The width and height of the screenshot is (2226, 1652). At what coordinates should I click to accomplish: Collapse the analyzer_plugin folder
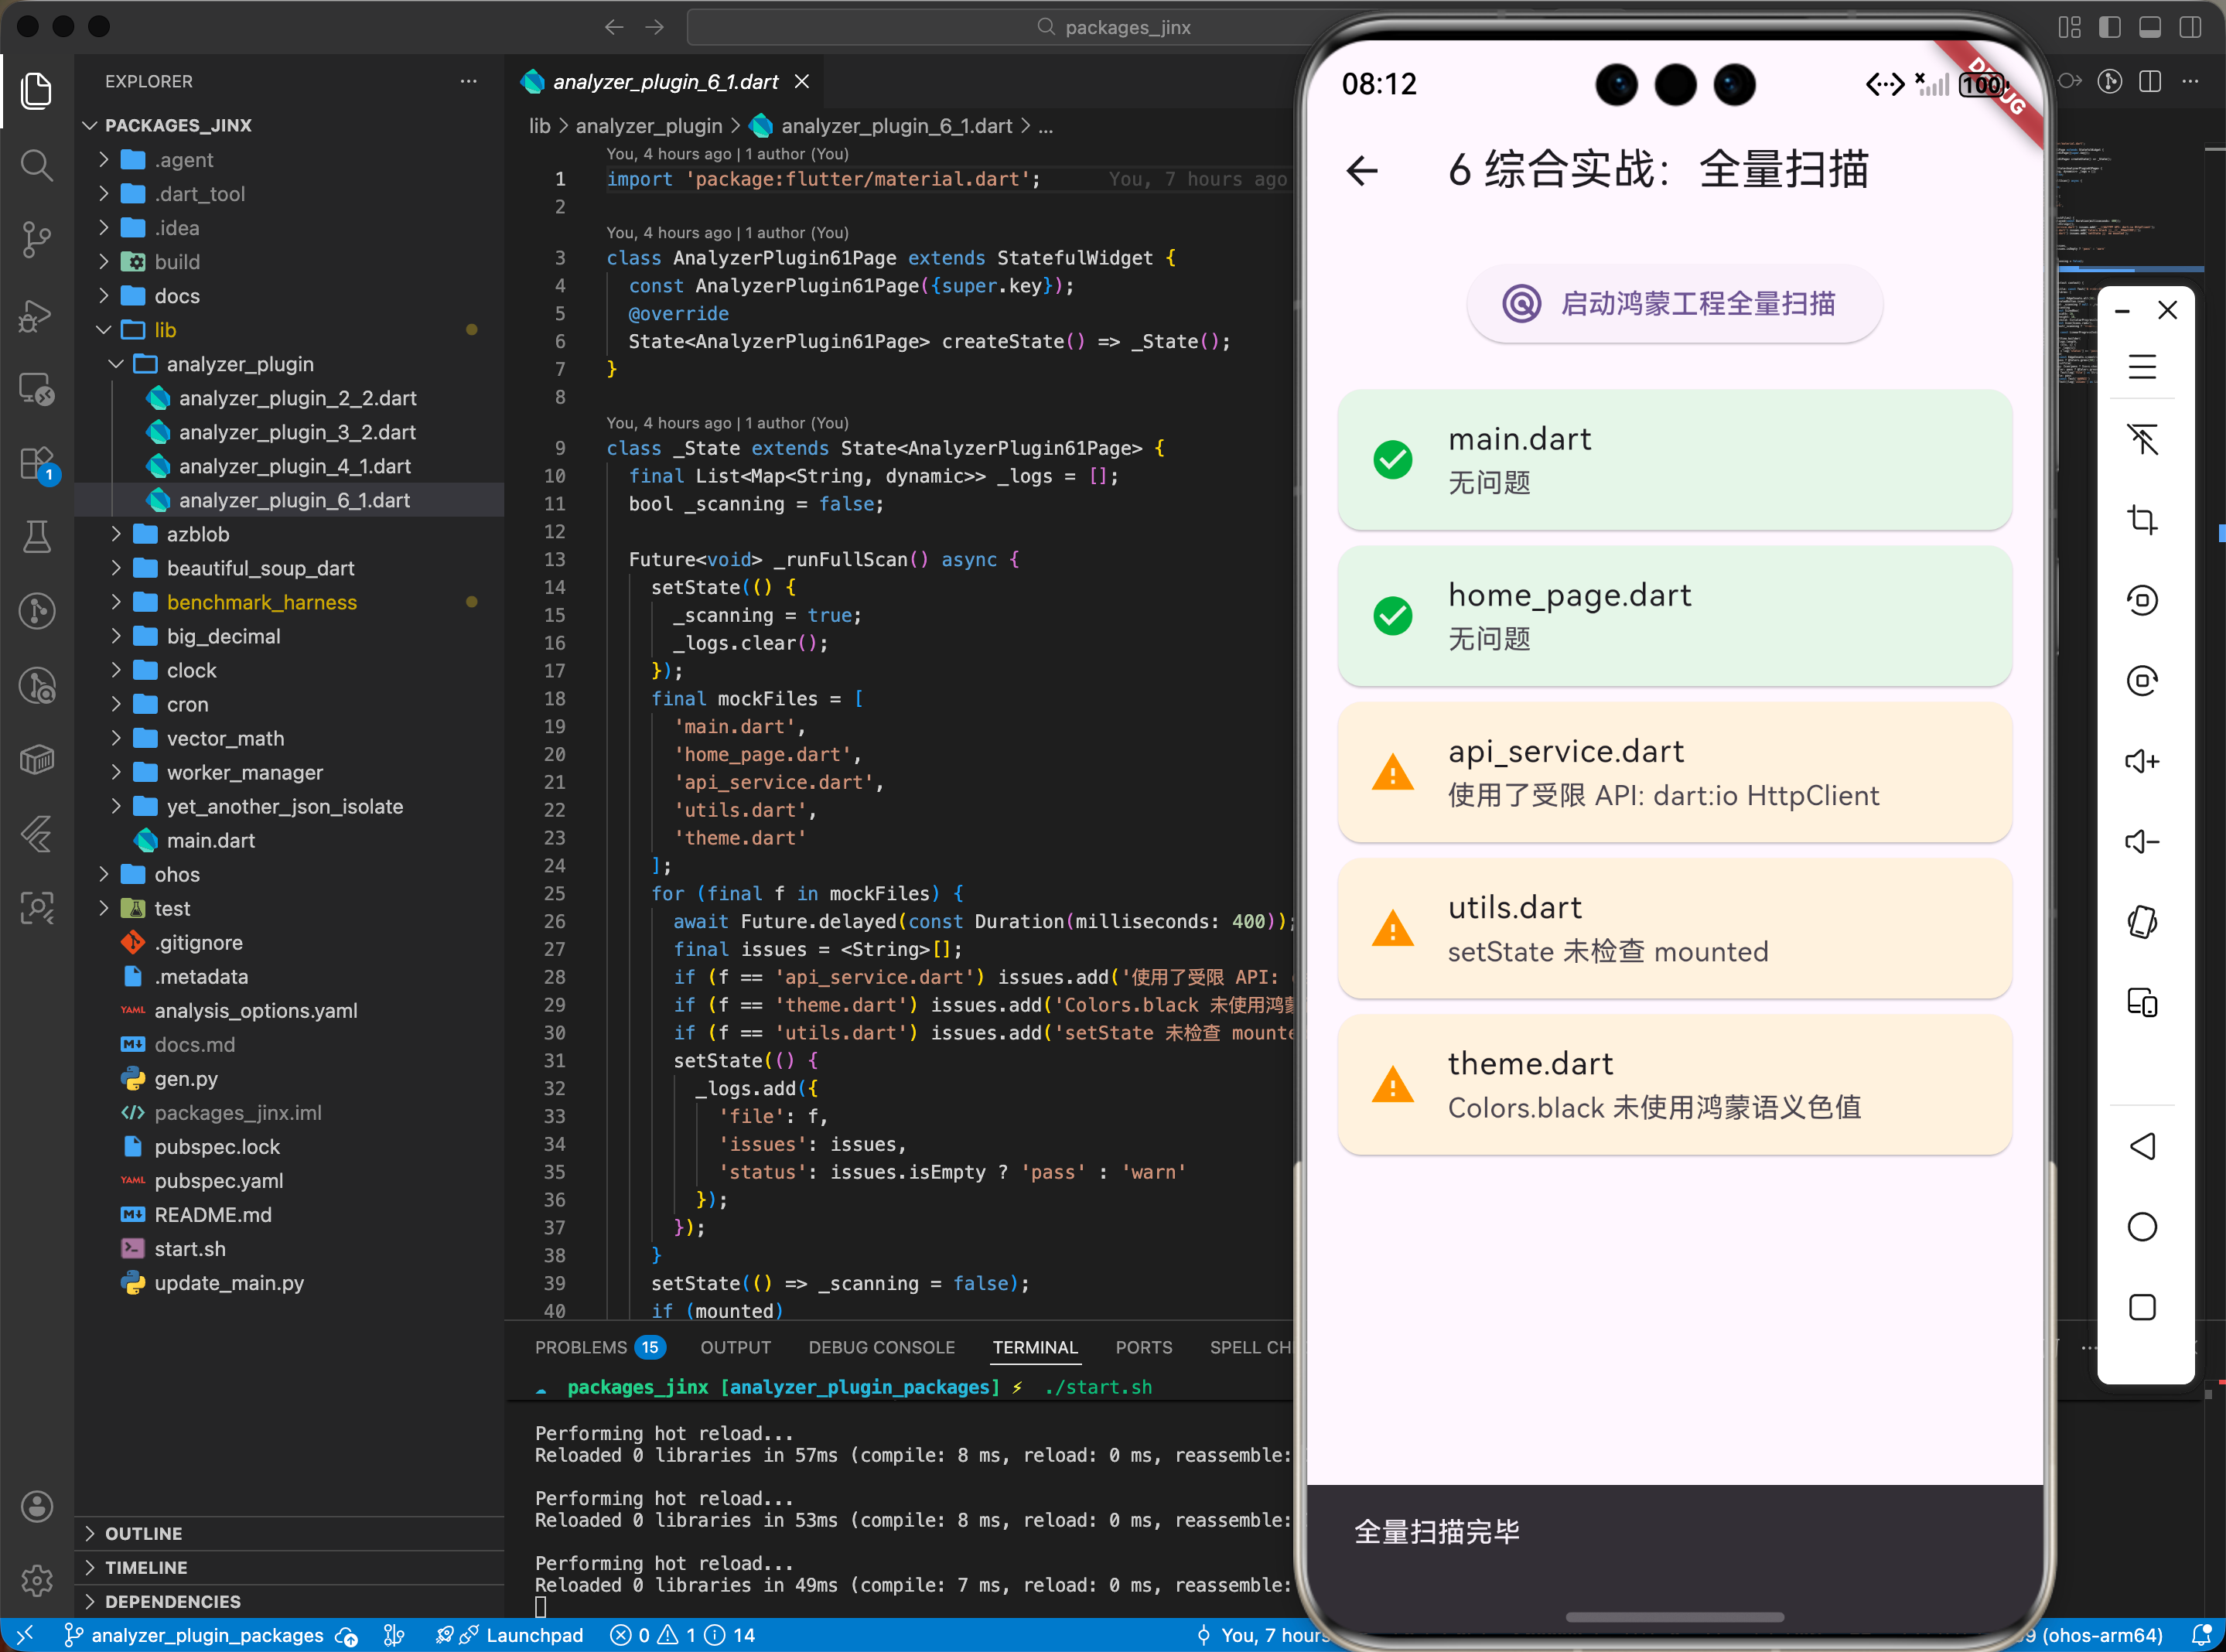(x=239, y=364)
